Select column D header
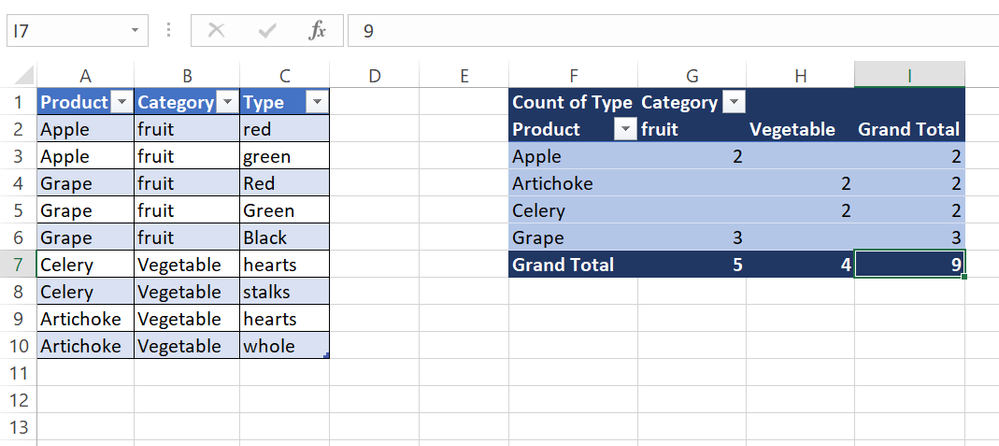 [374, 75]
